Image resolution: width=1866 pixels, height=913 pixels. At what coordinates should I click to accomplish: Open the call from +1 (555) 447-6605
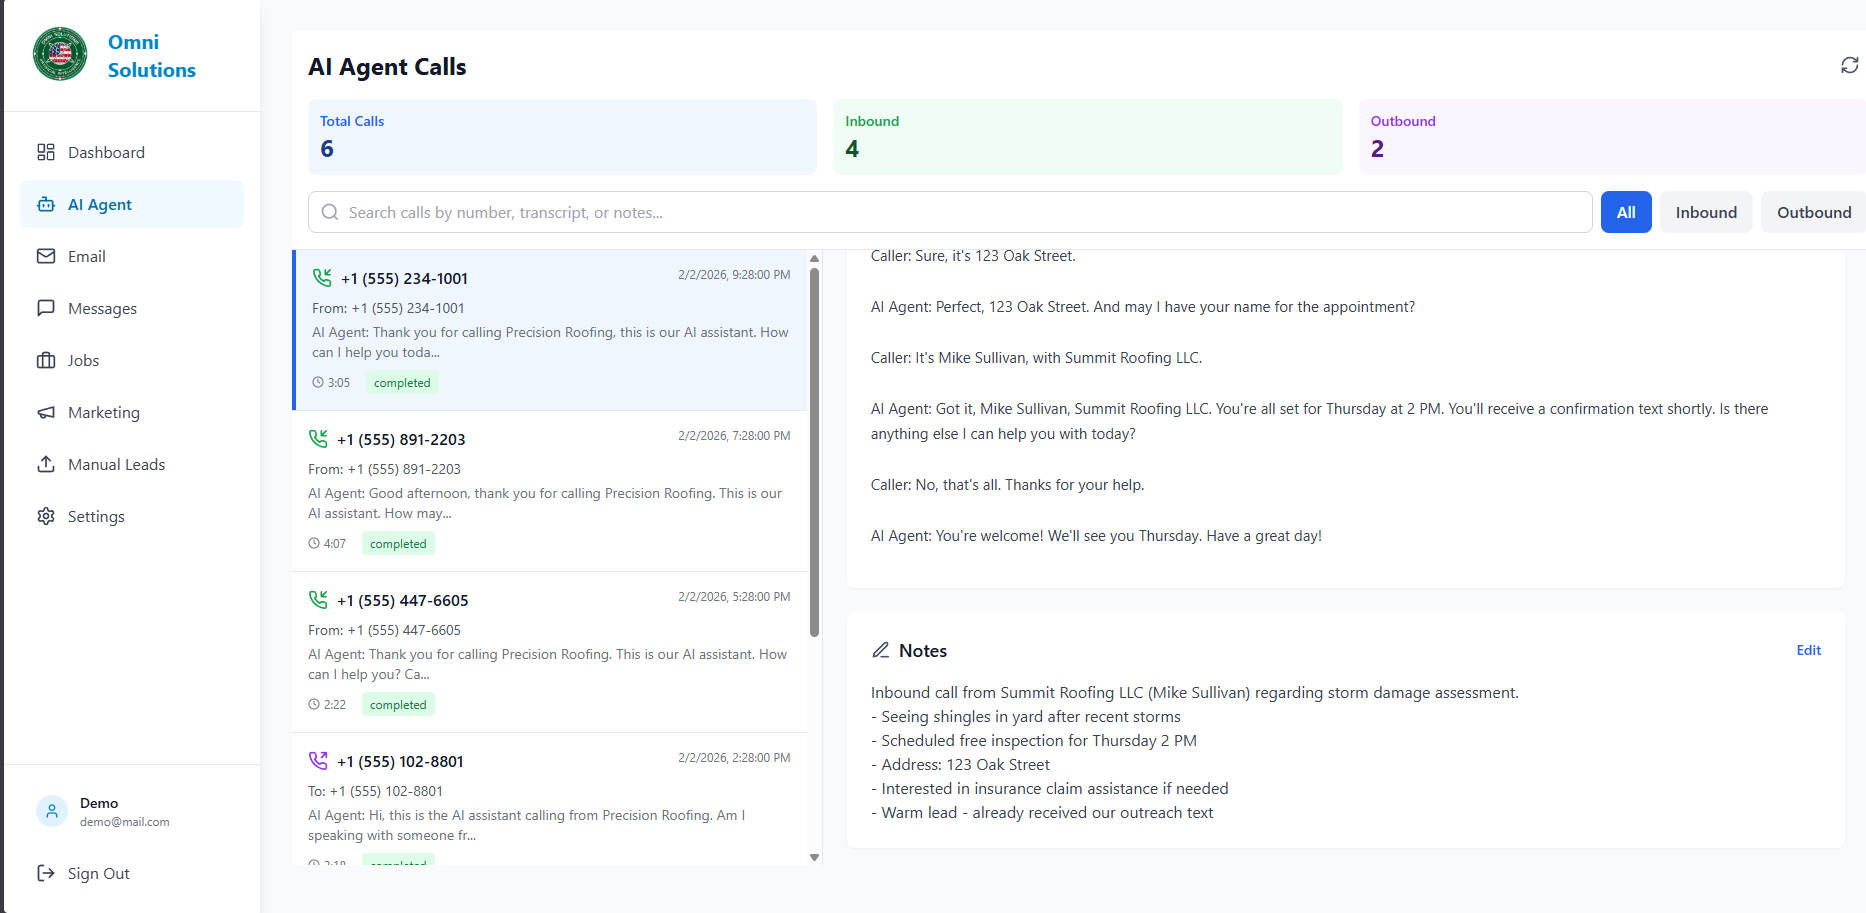coord(548,650)
